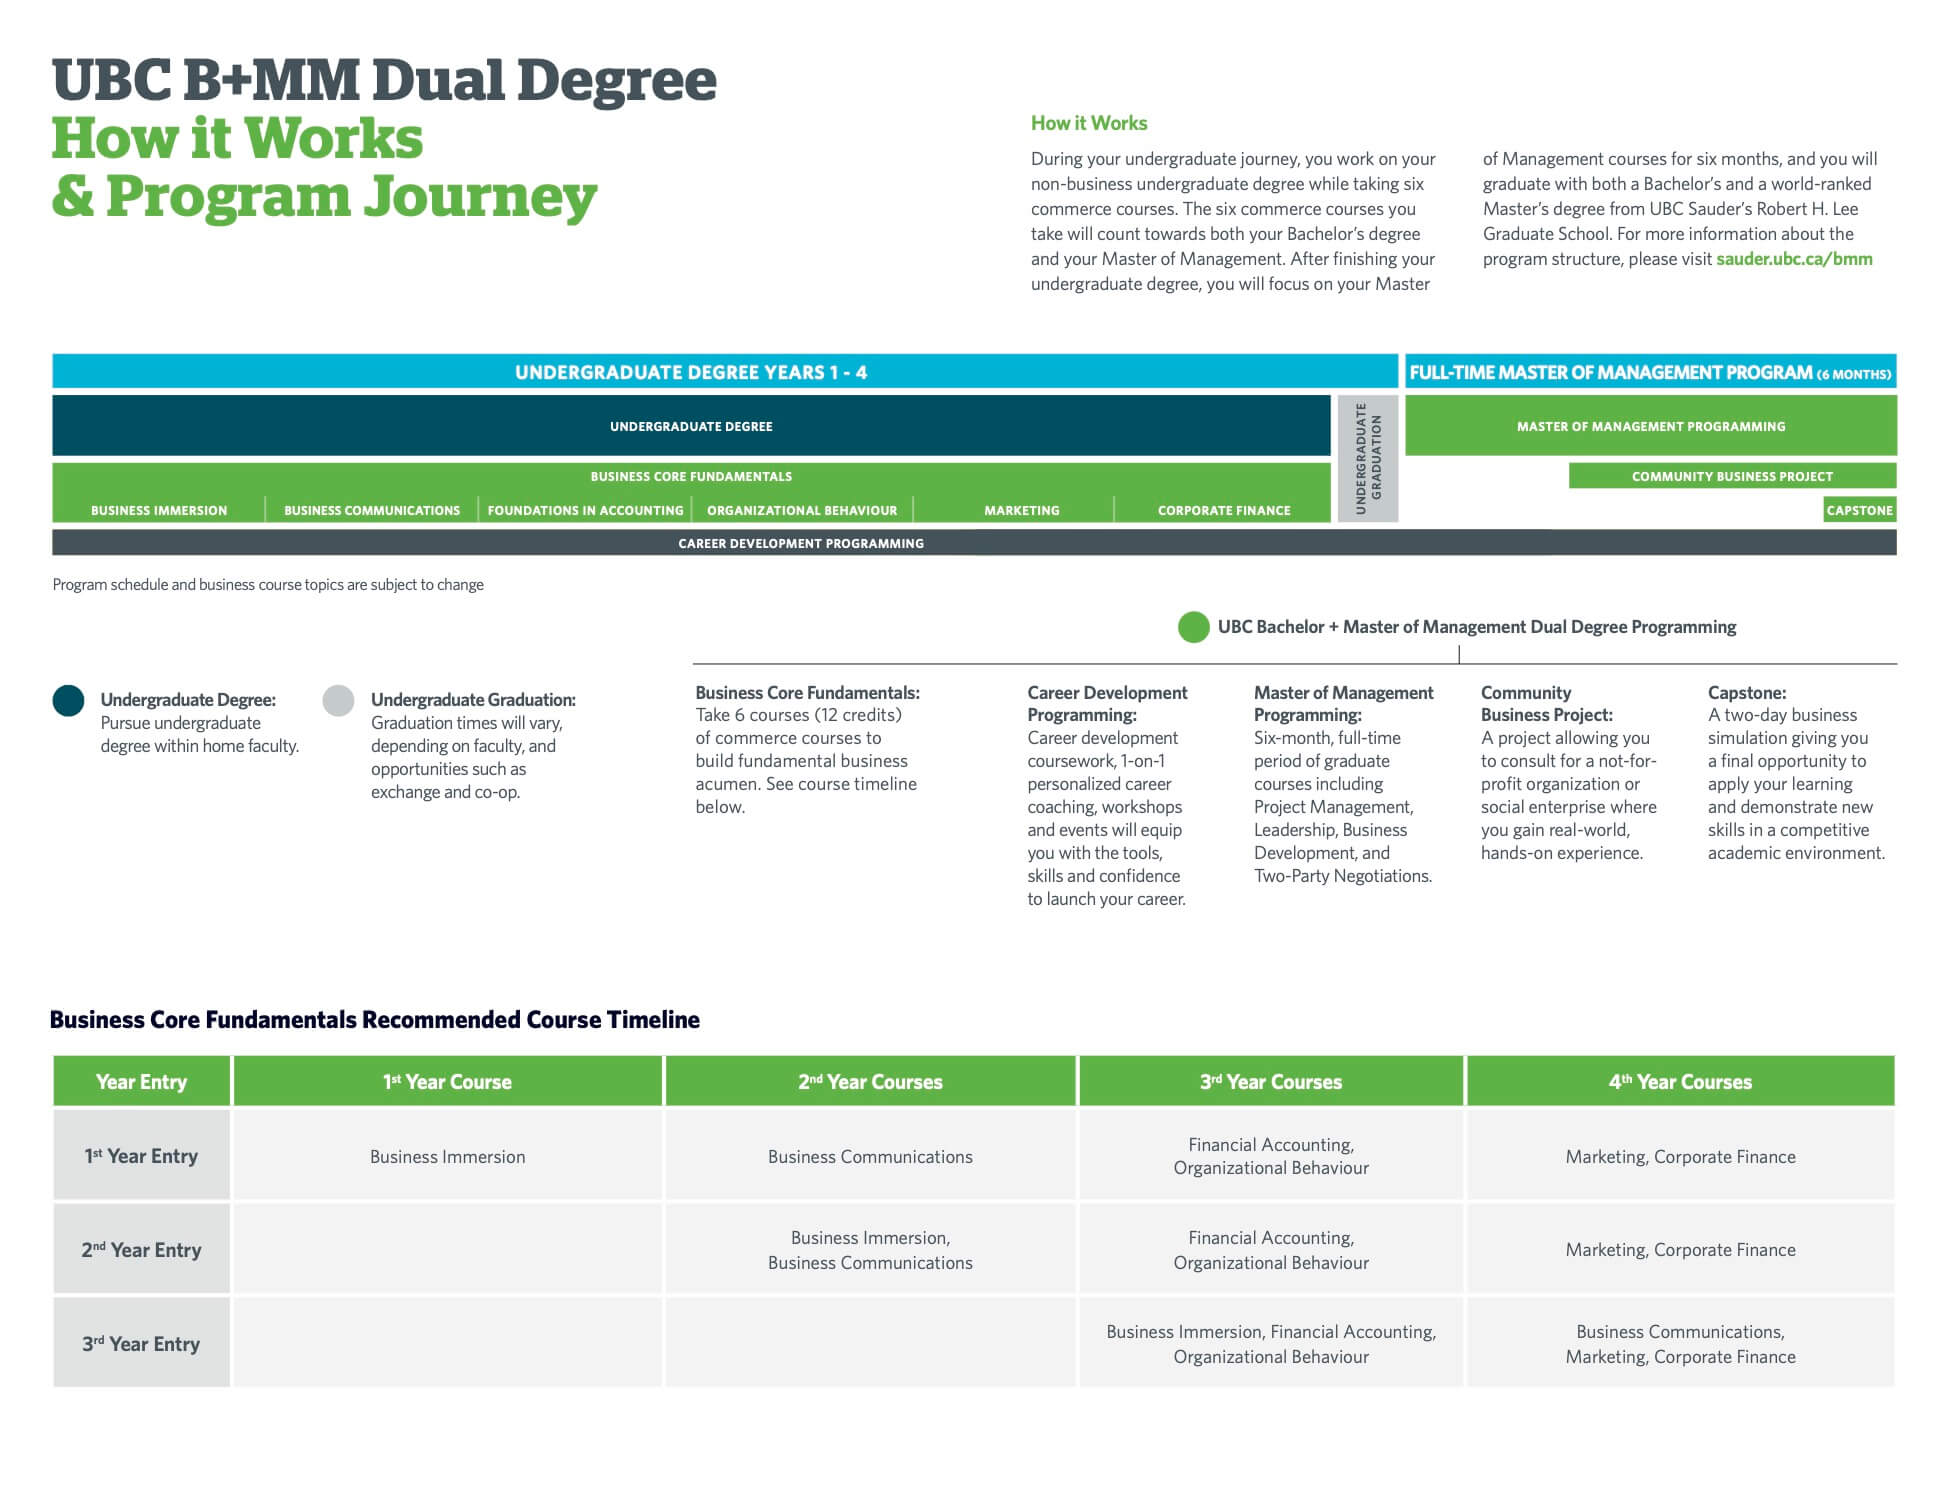
Task: Click the Recommended Course Timeline table heading
Action: click(375, 1020)
